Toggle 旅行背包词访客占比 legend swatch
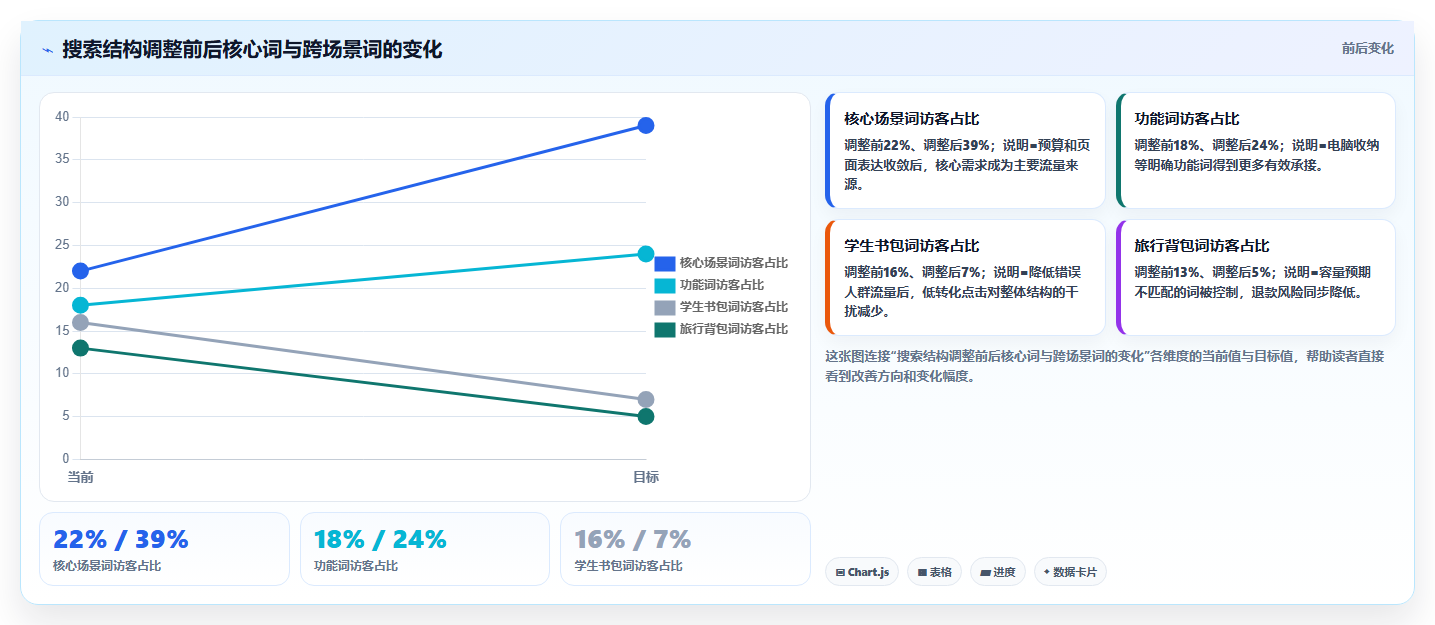1435x625 pixels. coord(665,329)
